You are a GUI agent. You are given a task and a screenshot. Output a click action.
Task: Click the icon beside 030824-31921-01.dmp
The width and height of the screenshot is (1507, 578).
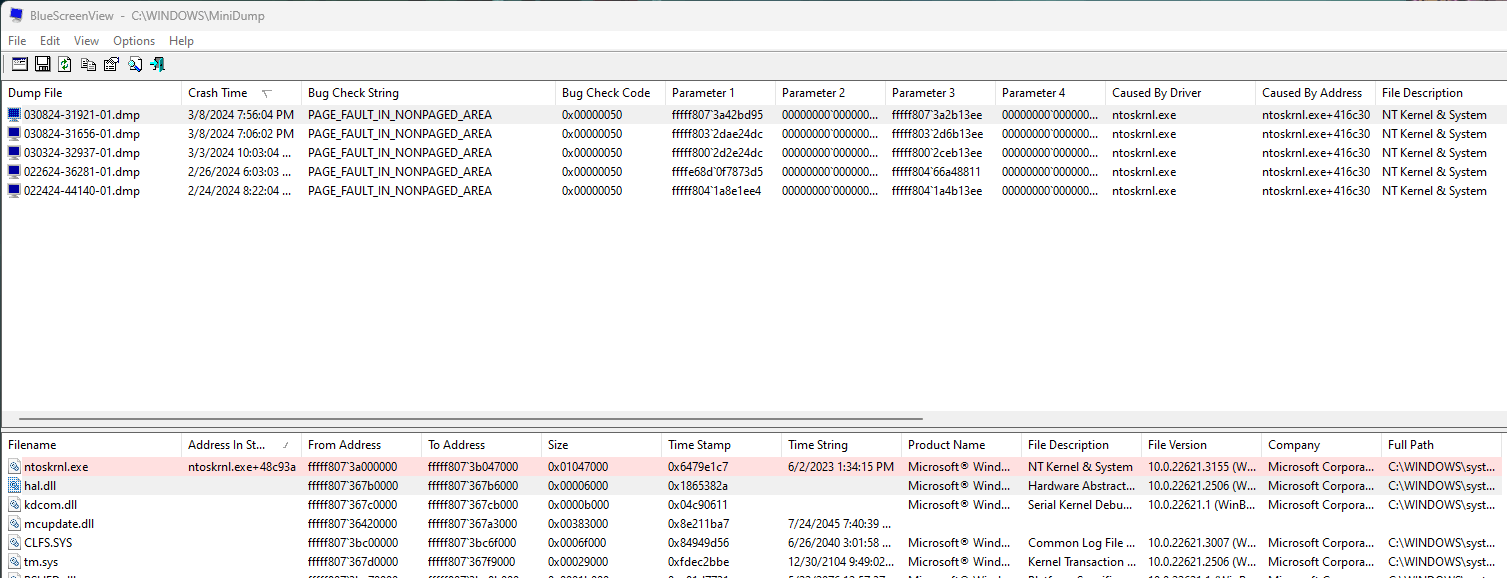14,115
